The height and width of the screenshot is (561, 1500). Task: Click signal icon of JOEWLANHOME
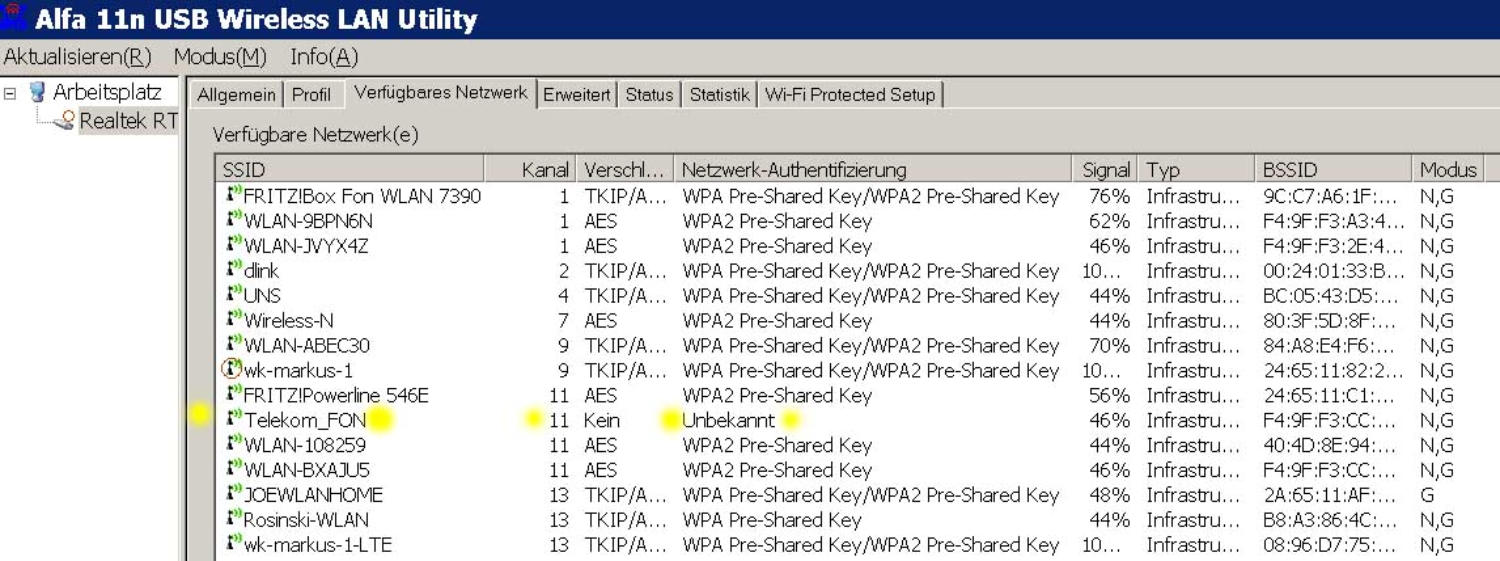point(234,495)
